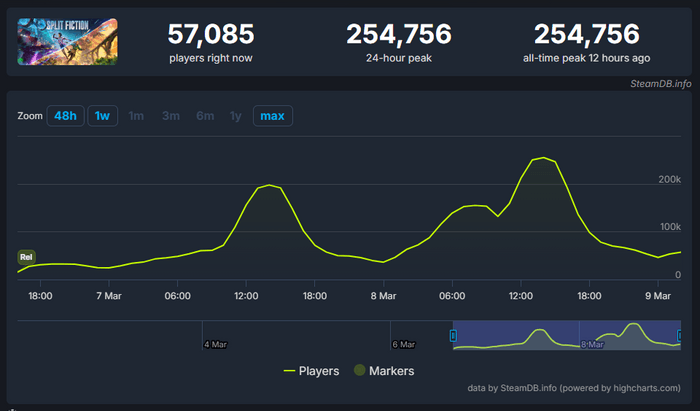
Task: Click the 200k y-axis label
Action: point(670,179)
